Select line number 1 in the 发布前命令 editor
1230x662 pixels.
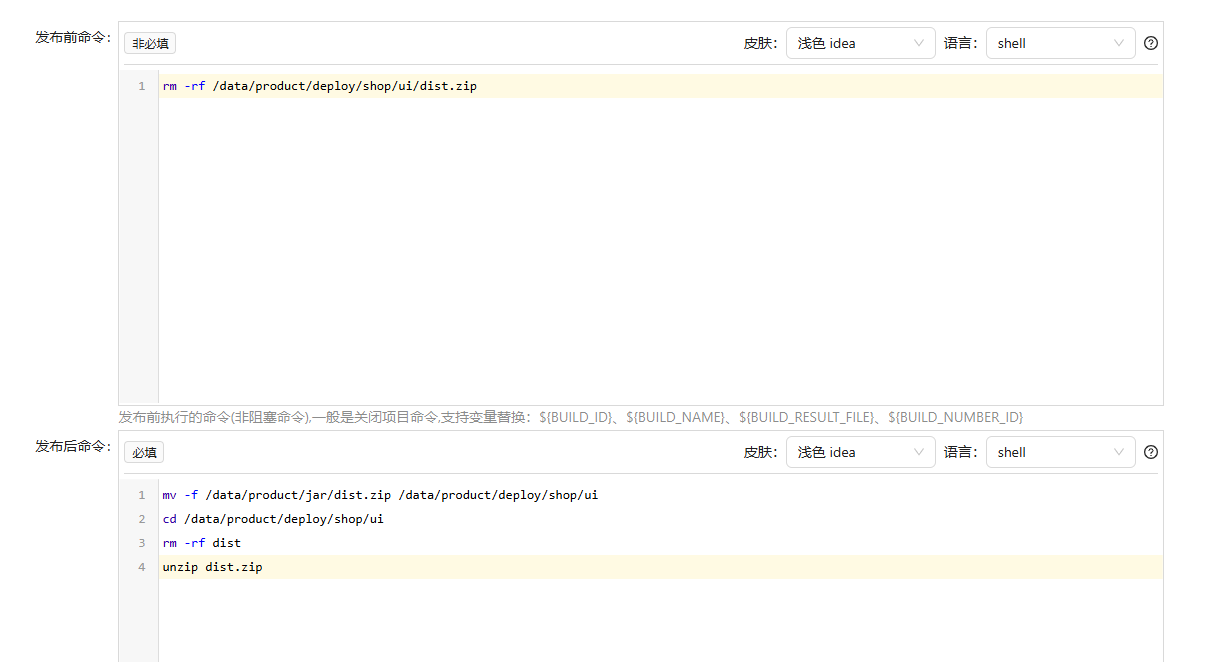pyautogui.click(x=140, y=86)
